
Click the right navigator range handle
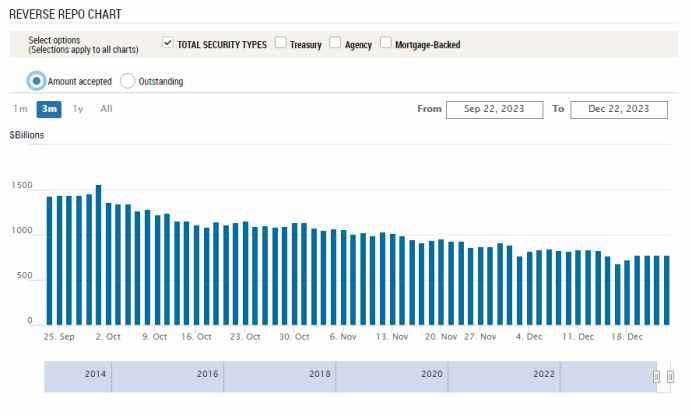[x=670, y=376]
